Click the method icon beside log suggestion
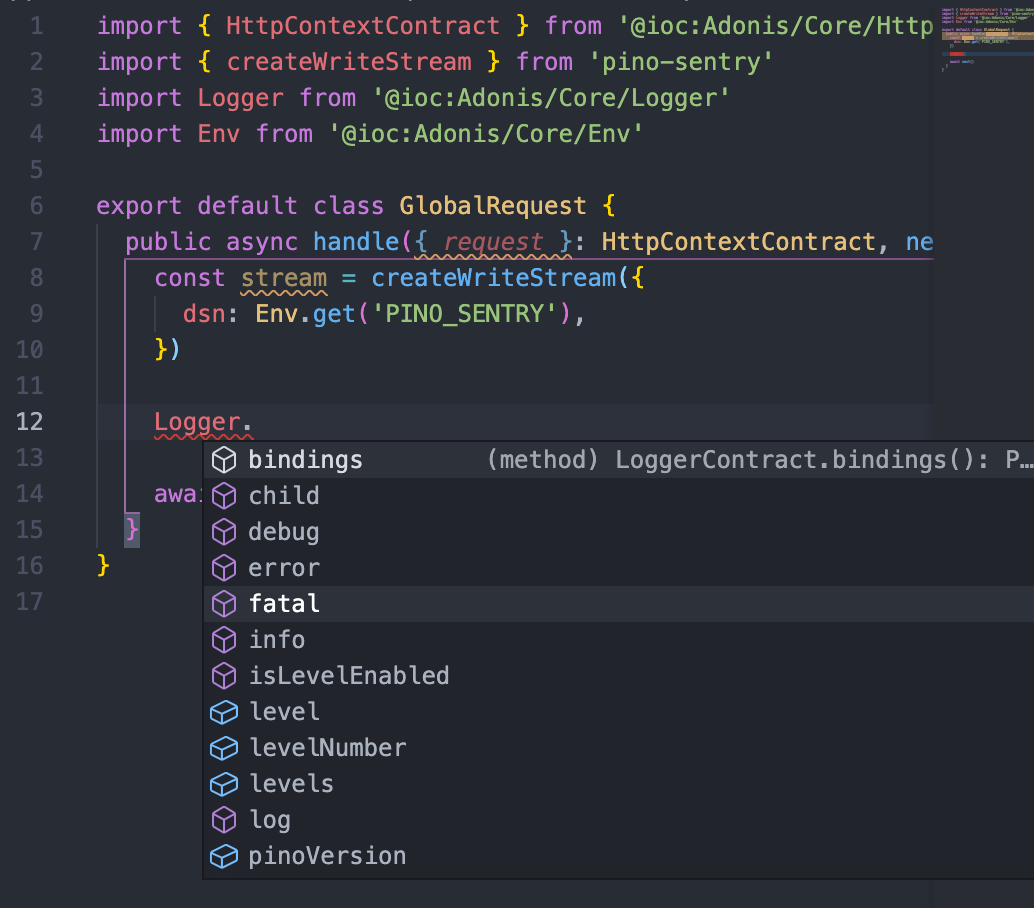Image resolution: width=1034 pixels, height=908 pixels. [223, 819]
